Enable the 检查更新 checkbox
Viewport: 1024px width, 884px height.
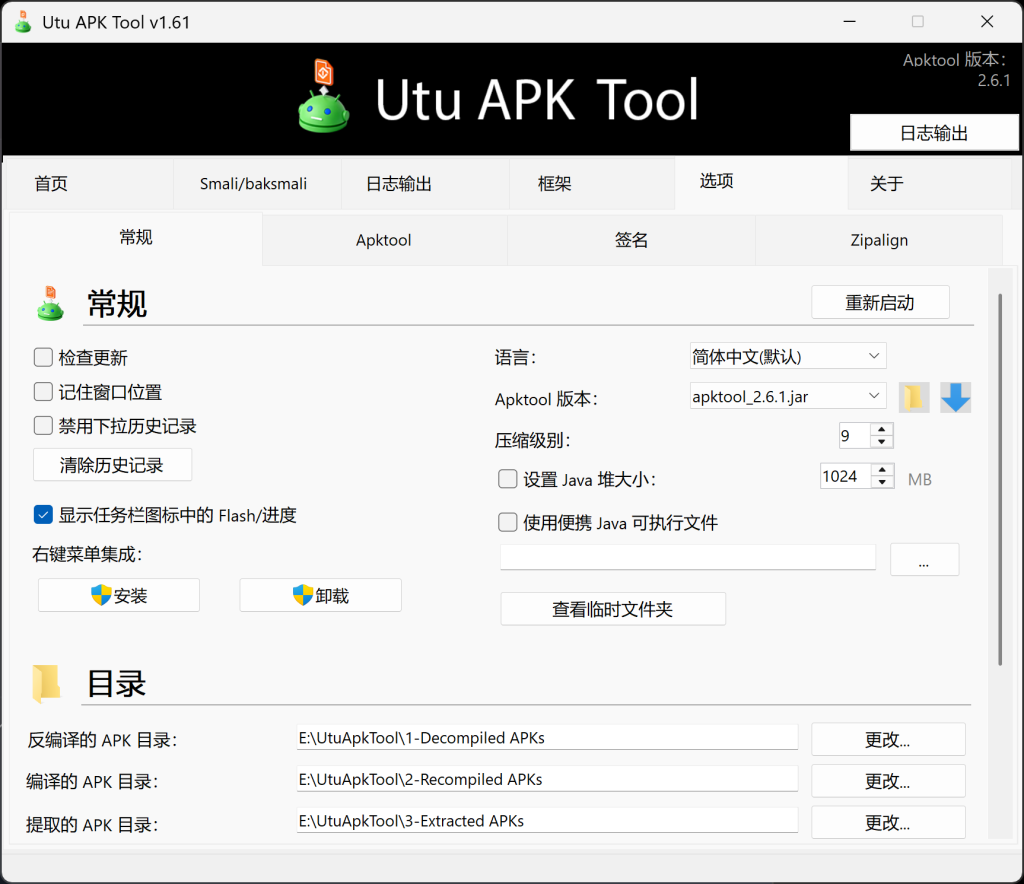pyautogui.click(x=43, y=357)
